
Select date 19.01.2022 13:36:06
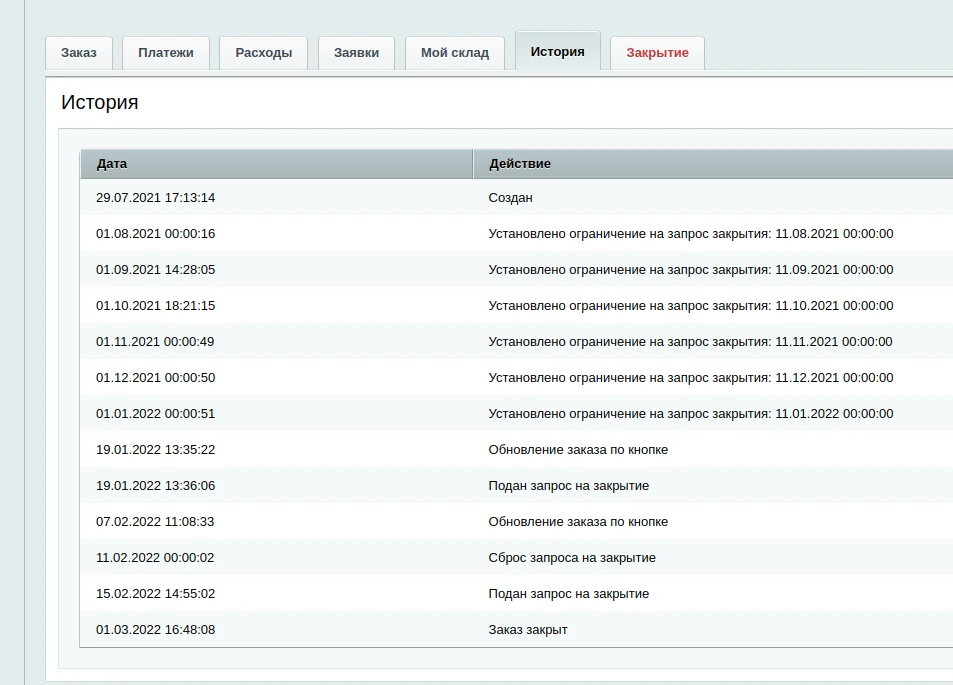156,486
